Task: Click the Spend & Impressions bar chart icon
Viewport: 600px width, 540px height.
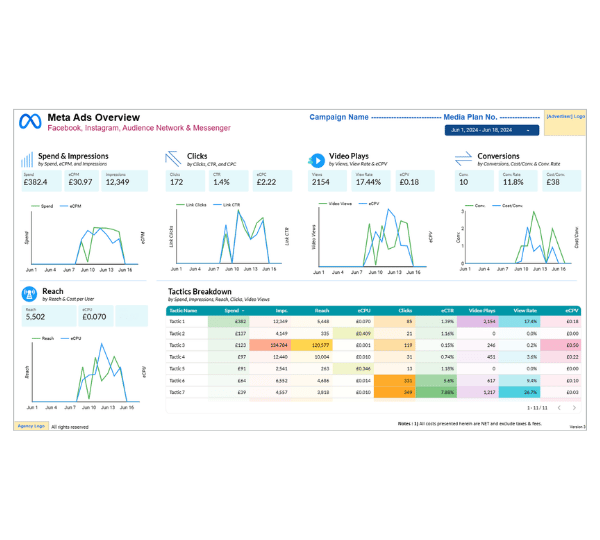Action: click(x=27, y=160)
